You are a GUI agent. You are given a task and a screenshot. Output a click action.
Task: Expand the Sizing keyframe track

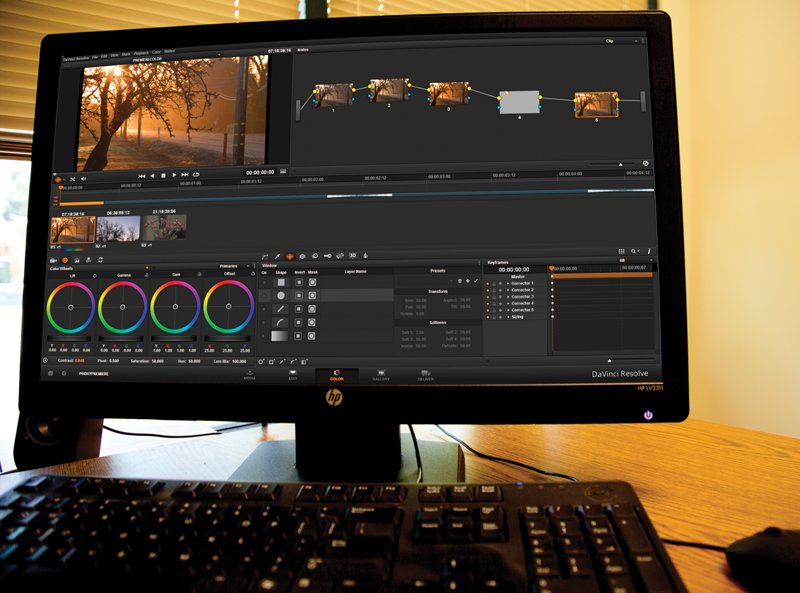point(509,315)
